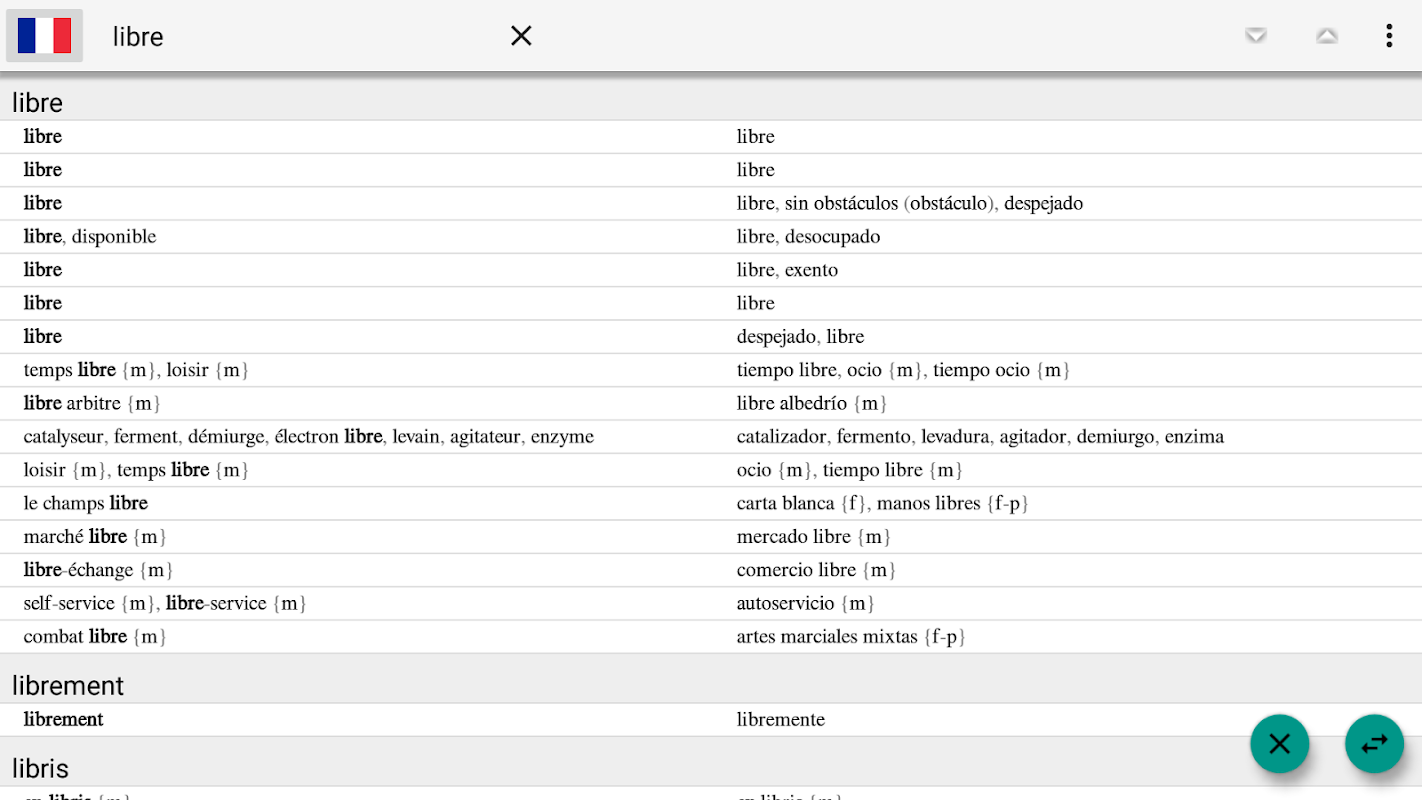Tap the translation "artes marciales mixtas {f-p}"
The height and width of the screenshot is (800, 1422).
(x=851, y=637)
